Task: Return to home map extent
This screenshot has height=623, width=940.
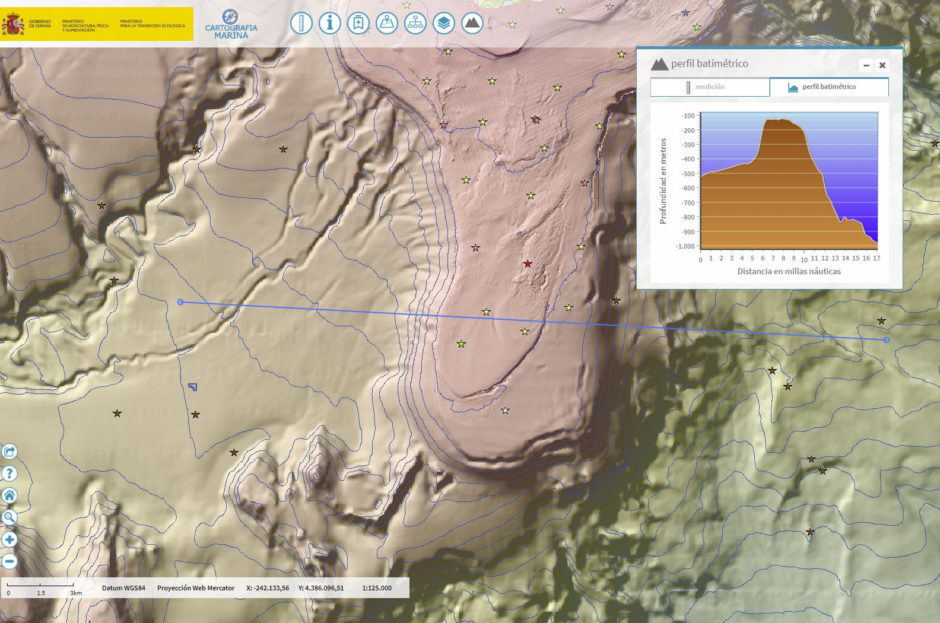Action: [10, 496]
